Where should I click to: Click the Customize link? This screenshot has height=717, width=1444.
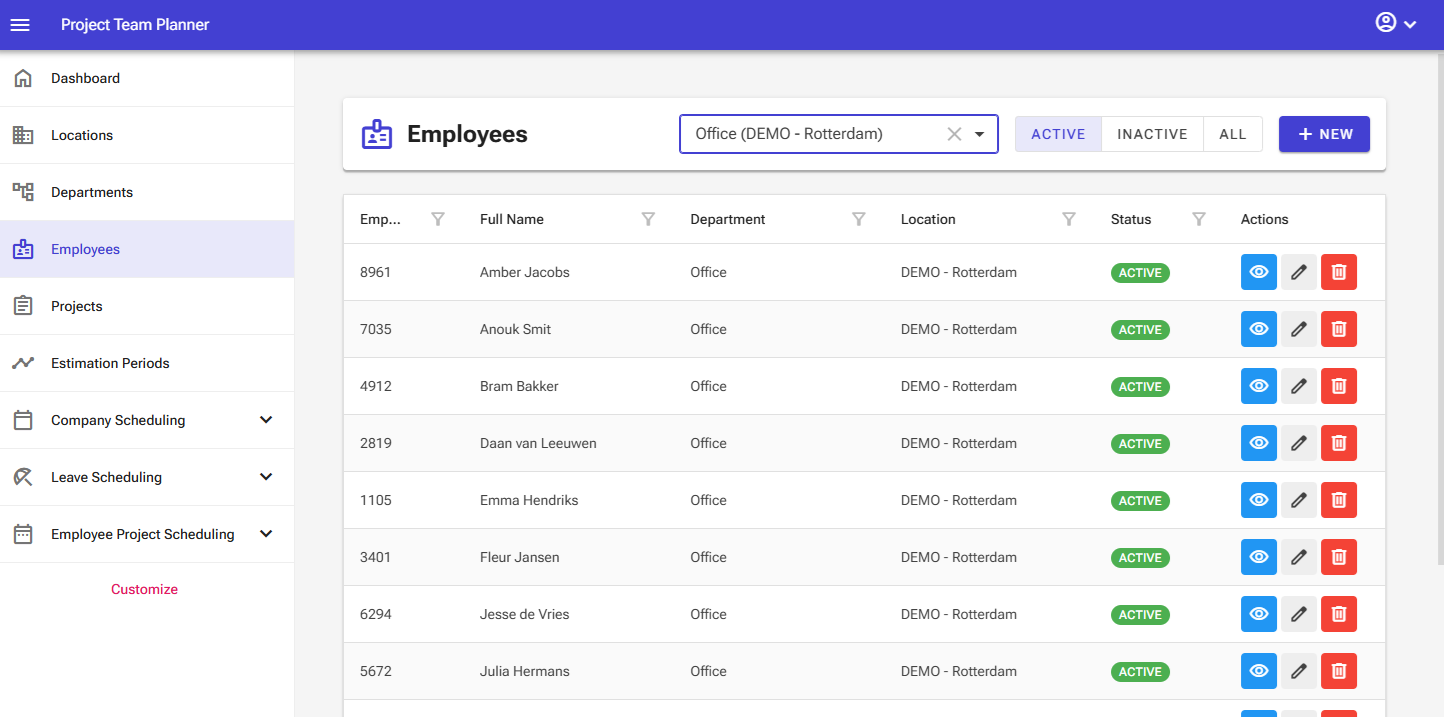click(144, 589)
